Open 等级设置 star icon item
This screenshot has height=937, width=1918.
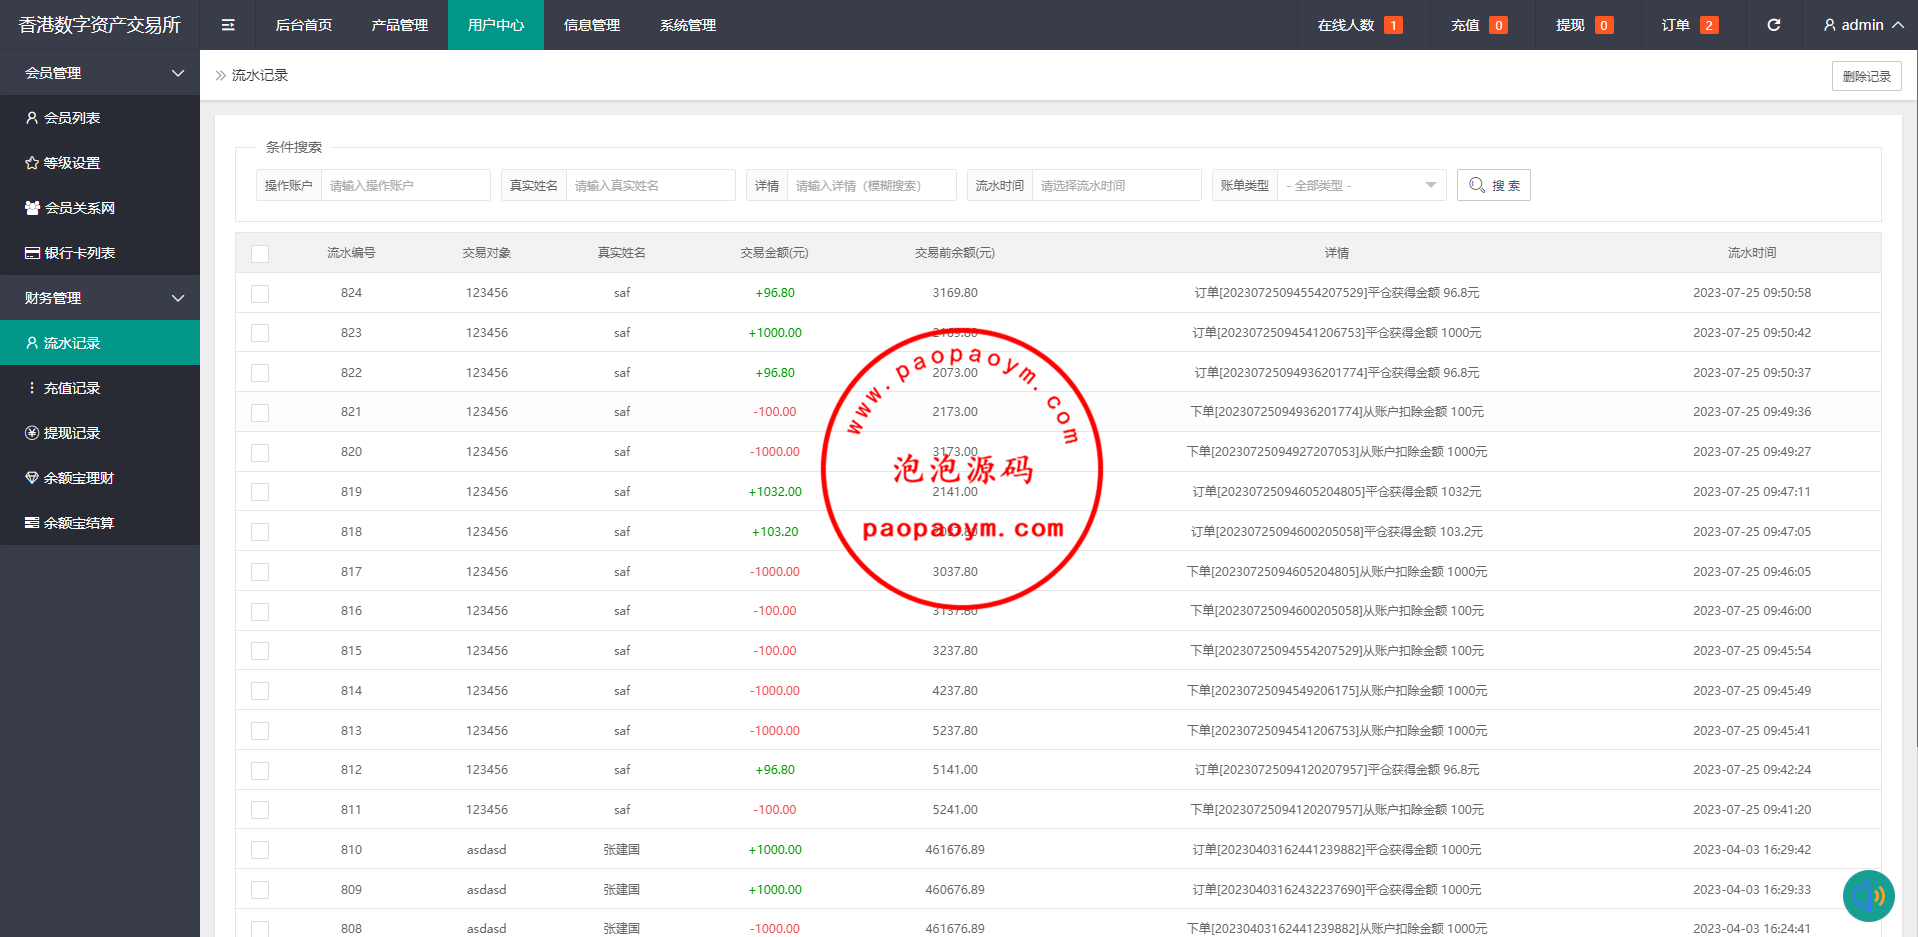point(32,163)
